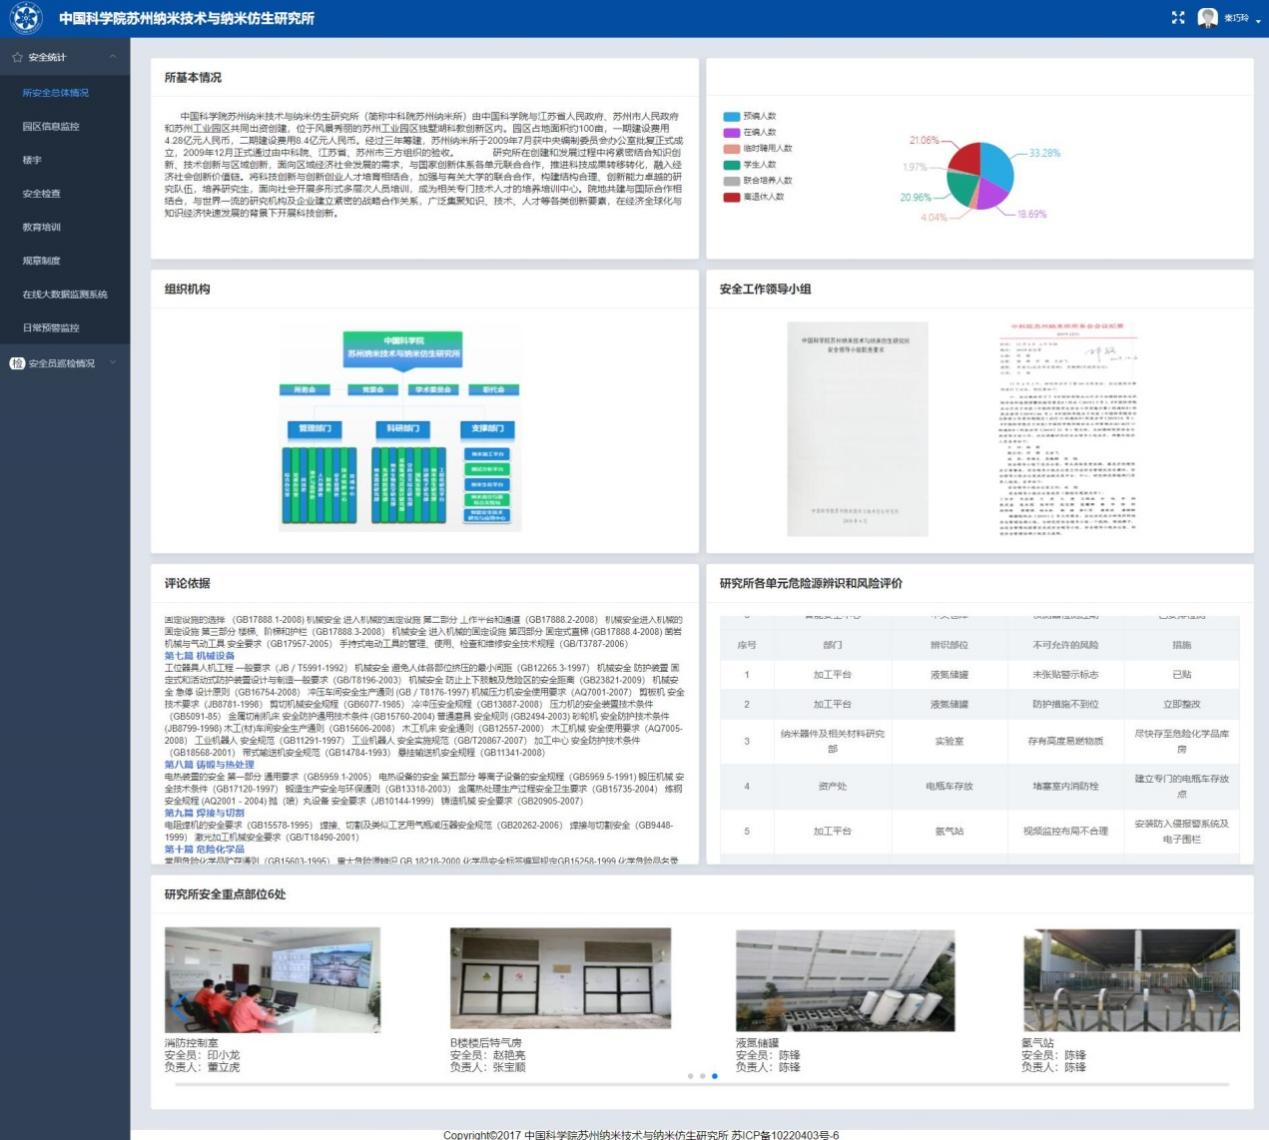The height and width of the screenshot is (1140, 1269).
Task: Click the 消防控制室 photo
Action: (x=272, y=980)
